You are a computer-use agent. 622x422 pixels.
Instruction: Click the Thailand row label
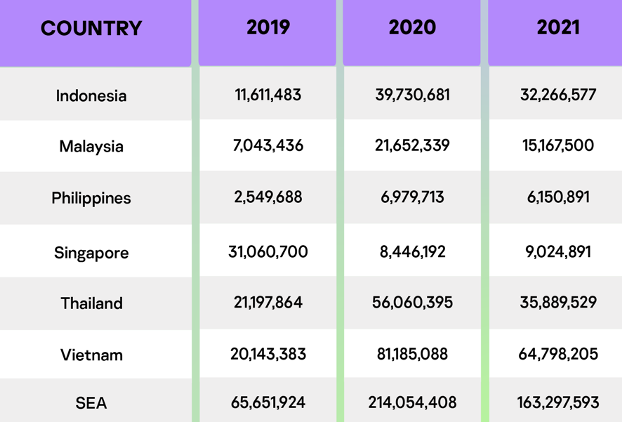[92, 303]
